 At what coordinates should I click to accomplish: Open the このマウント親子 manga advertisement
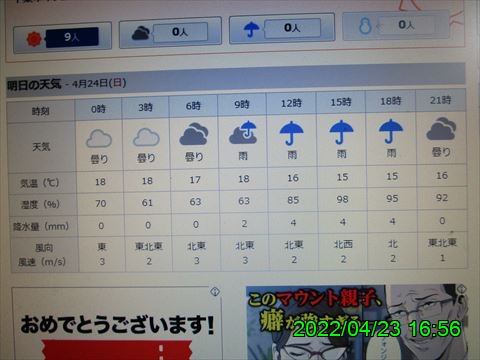click(357, 322)
